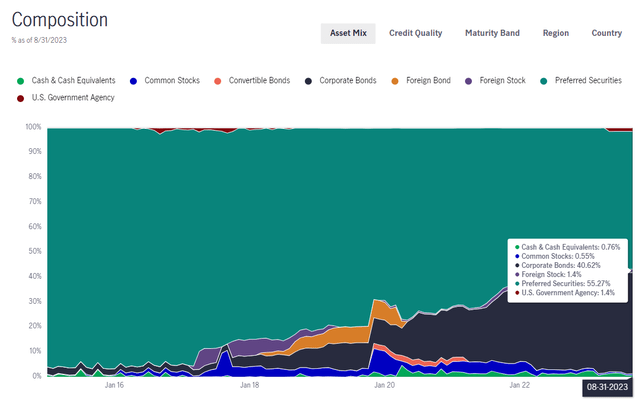The height and width of the screenshot is (399, 640).
Task: Select the active Asset Mix tab
Action: coord(348,33)
